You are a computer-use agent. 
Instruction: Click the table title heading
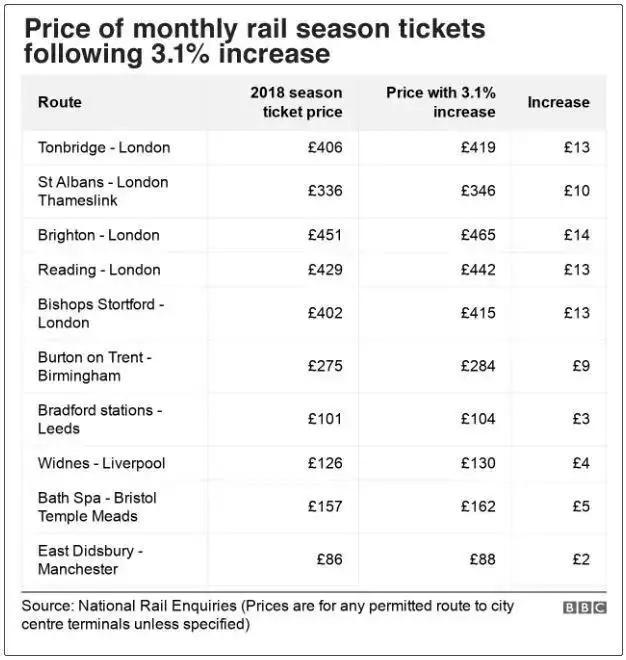[255, 40]
